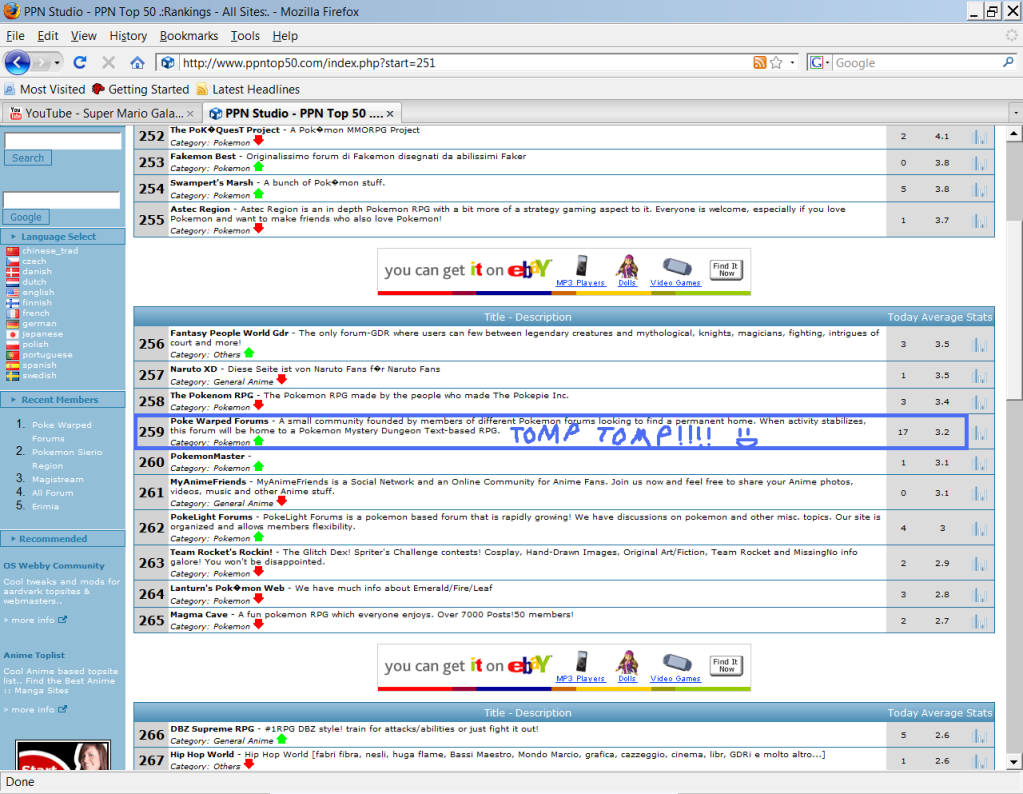Close the PPN Studio tab
Screen dimensions: 1023x794
point(390,114)
